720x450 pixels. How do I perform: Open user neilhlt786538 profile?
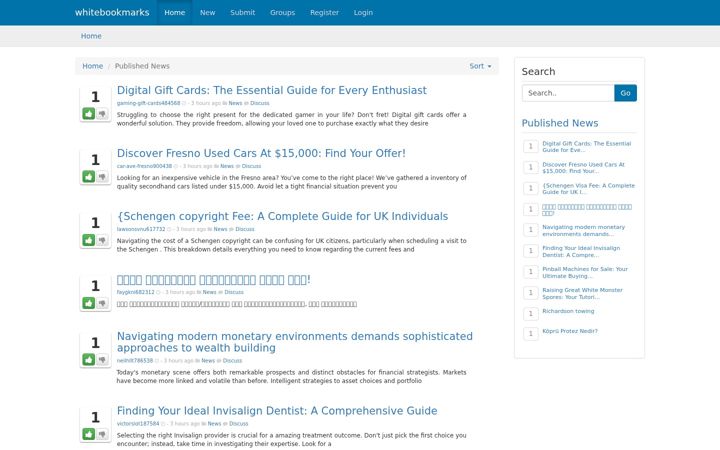pyautogui.click(x=135, y=360)
